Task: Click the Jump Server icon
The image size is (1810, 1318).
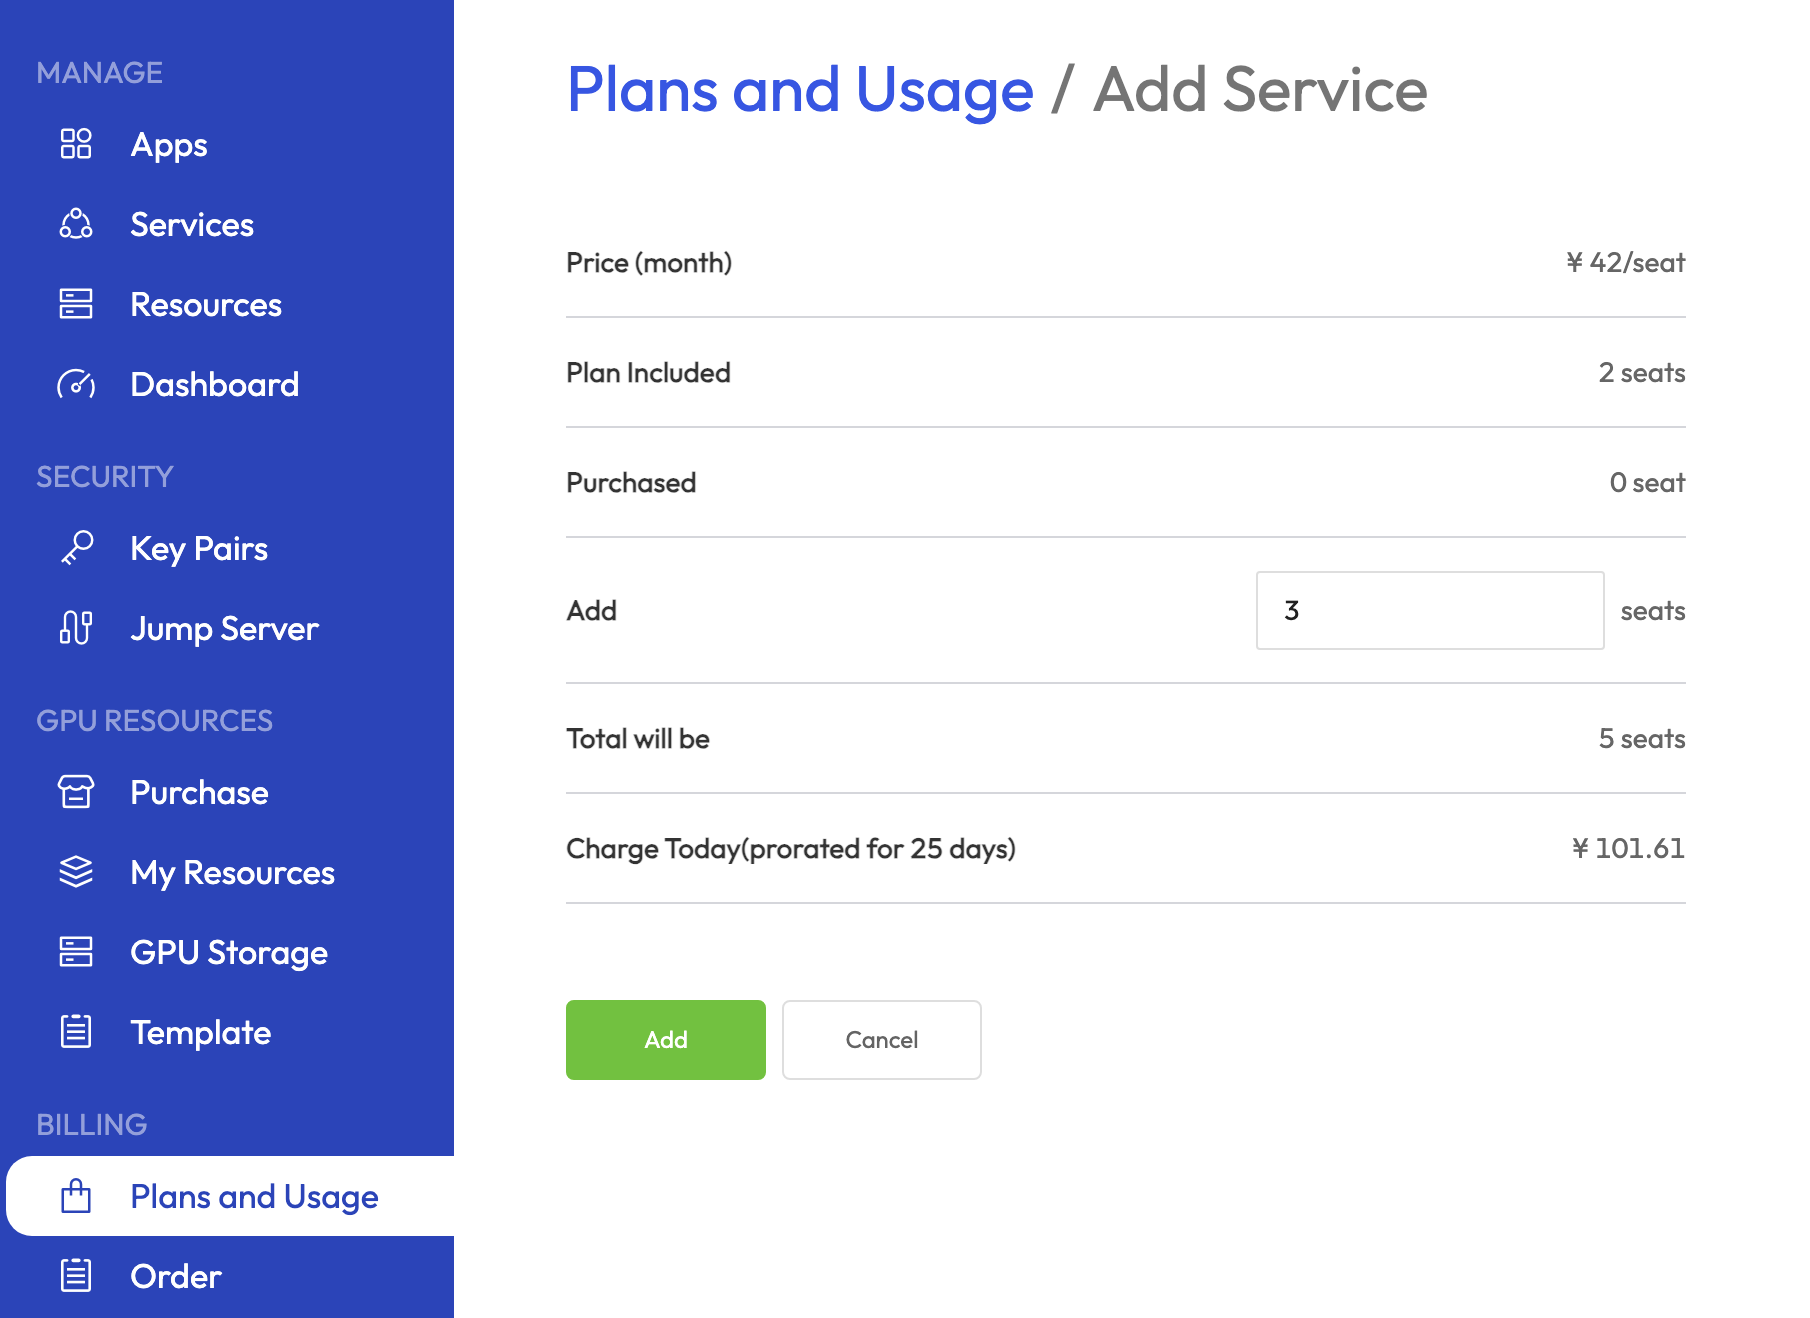Action: (x=76, y=628)
